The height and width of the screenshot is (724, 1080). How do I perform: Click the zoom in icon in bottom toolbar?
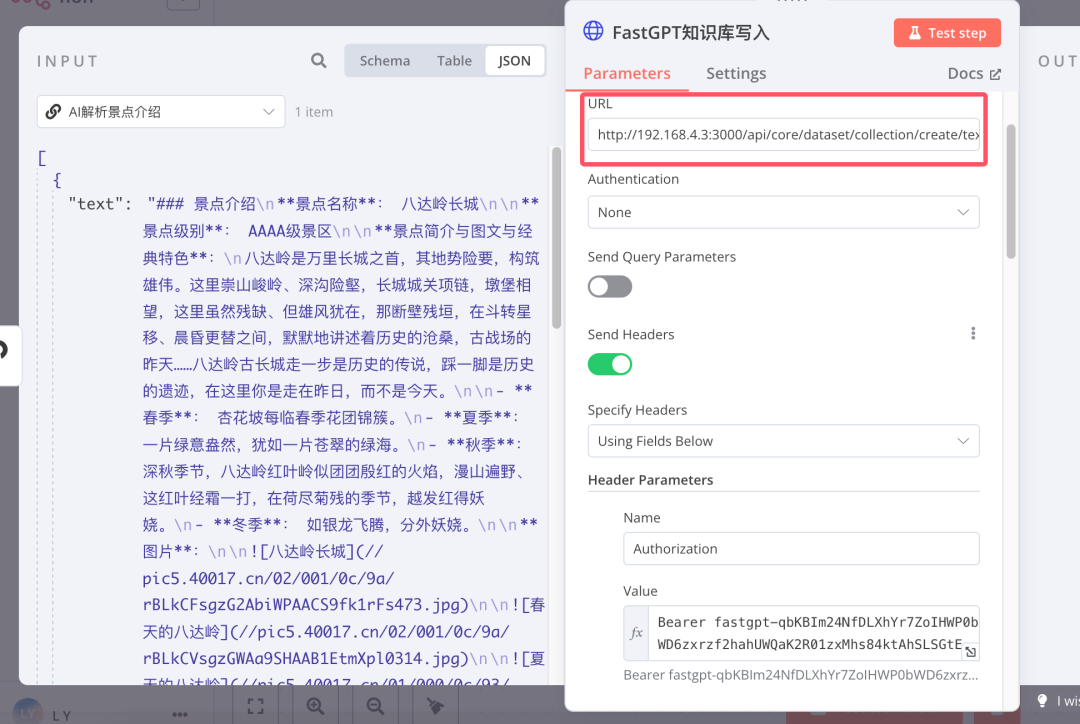(x=315, y=705)
